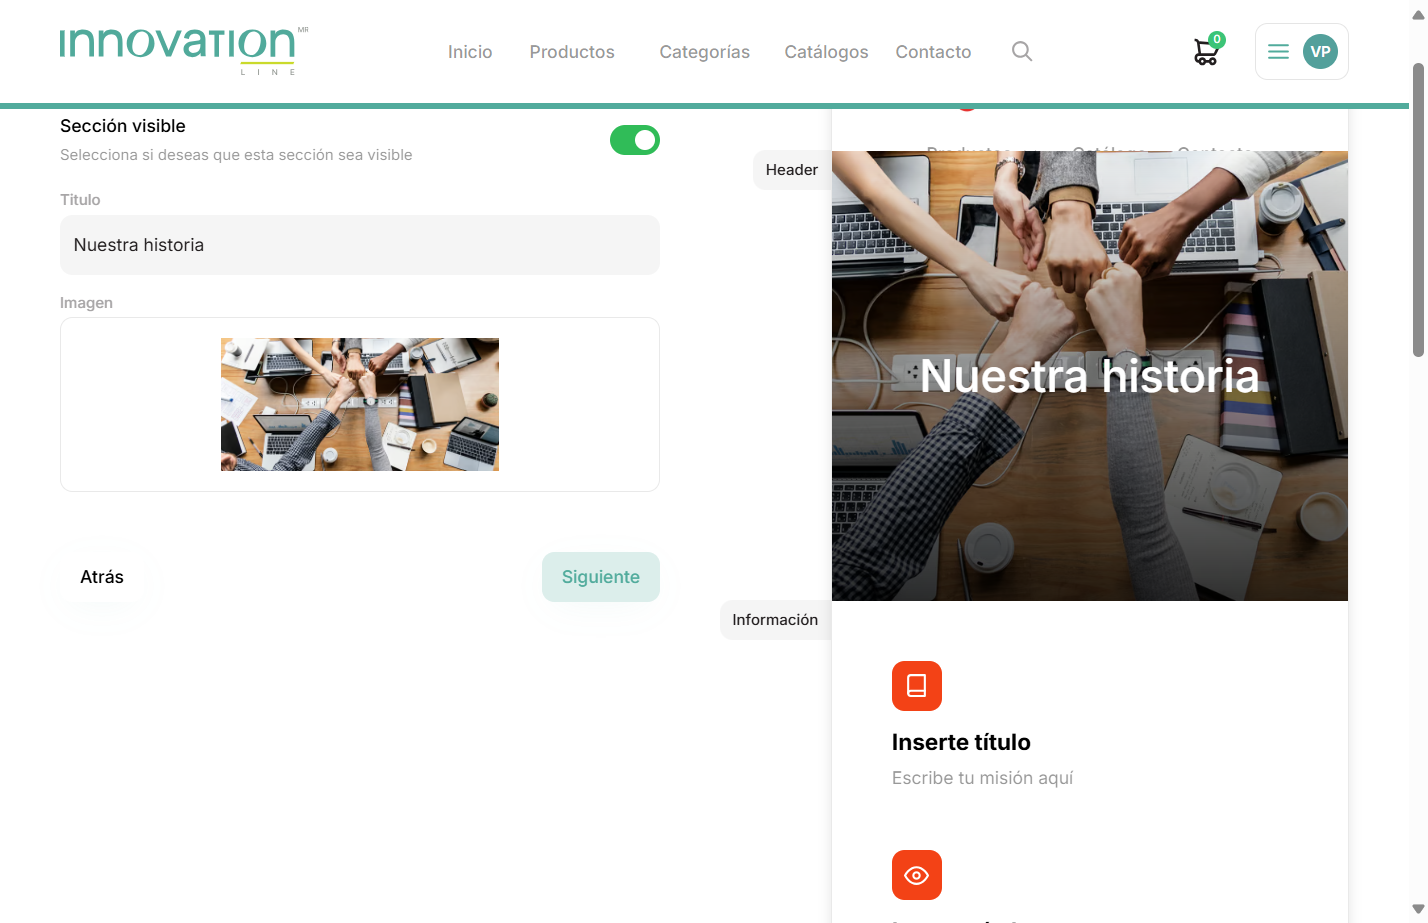
Task: Open the Contacto menu item
Action: click(x=933, y=52)
